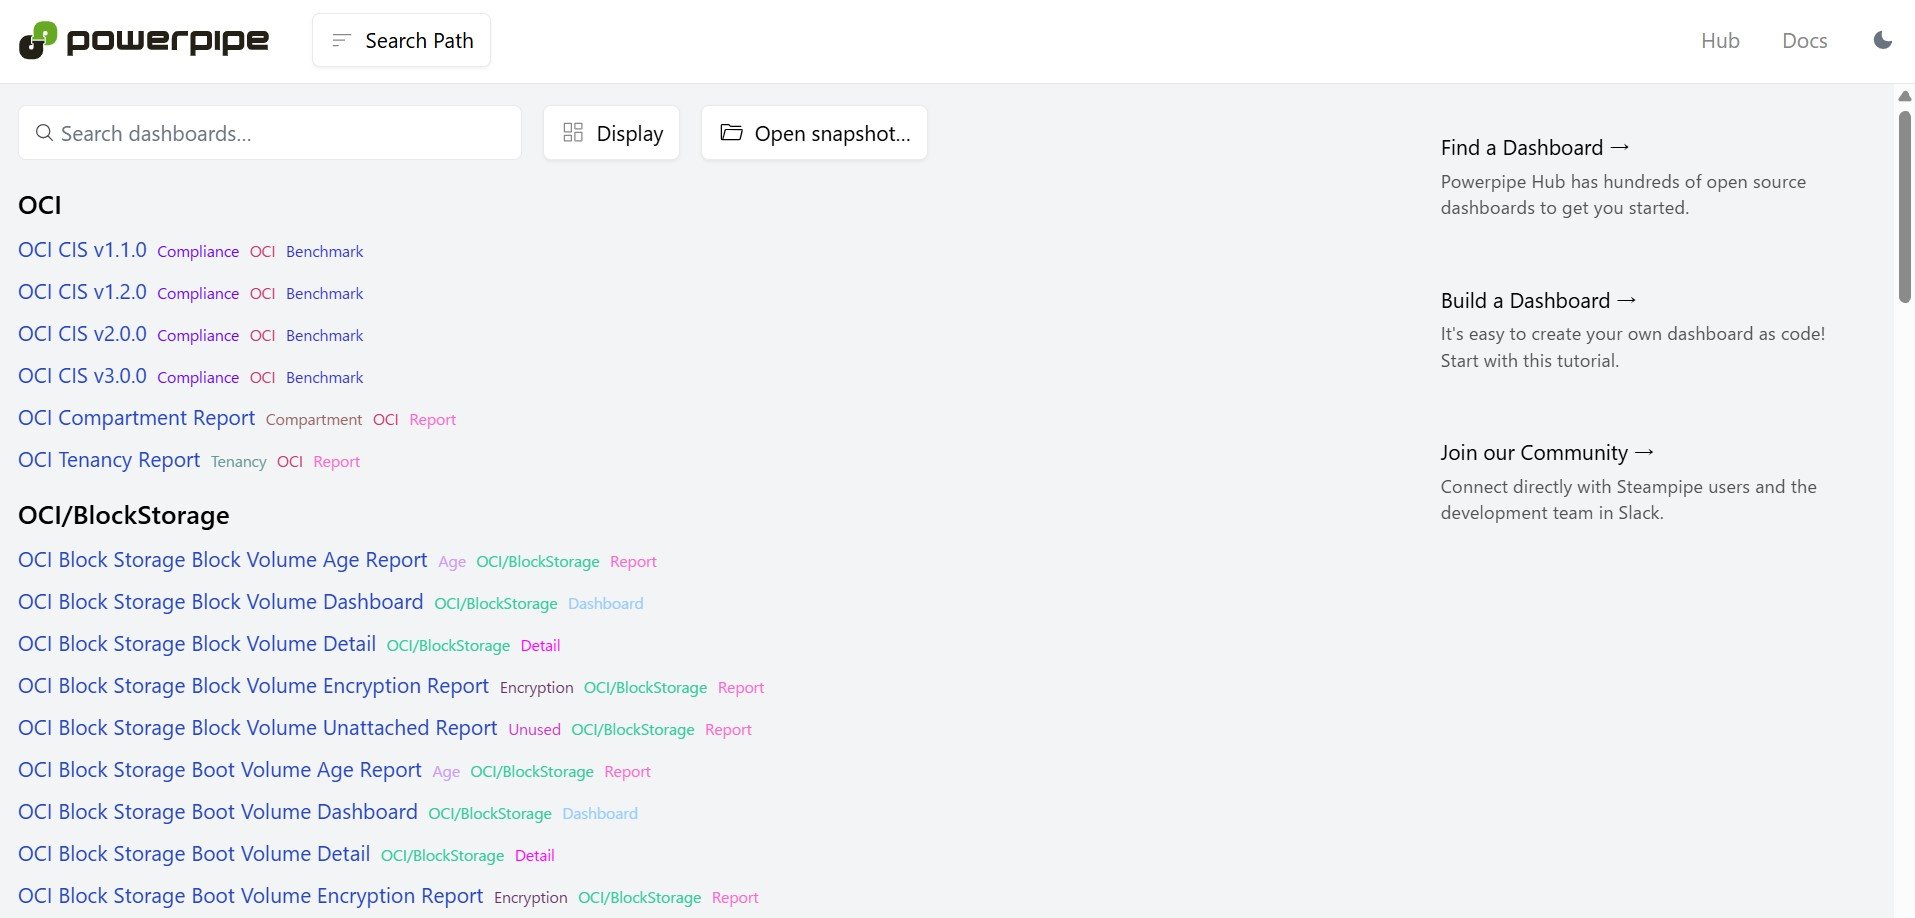Open the Search Path selector
1915x918 pixels.
pos(401,41)
